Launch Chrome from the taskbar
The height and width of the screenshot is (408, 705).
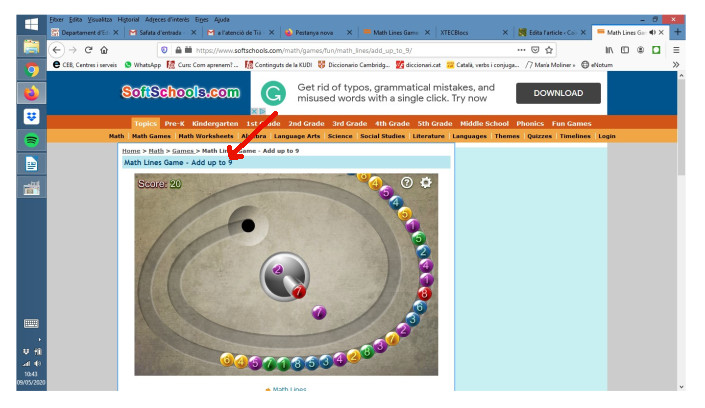click(31, 70)
